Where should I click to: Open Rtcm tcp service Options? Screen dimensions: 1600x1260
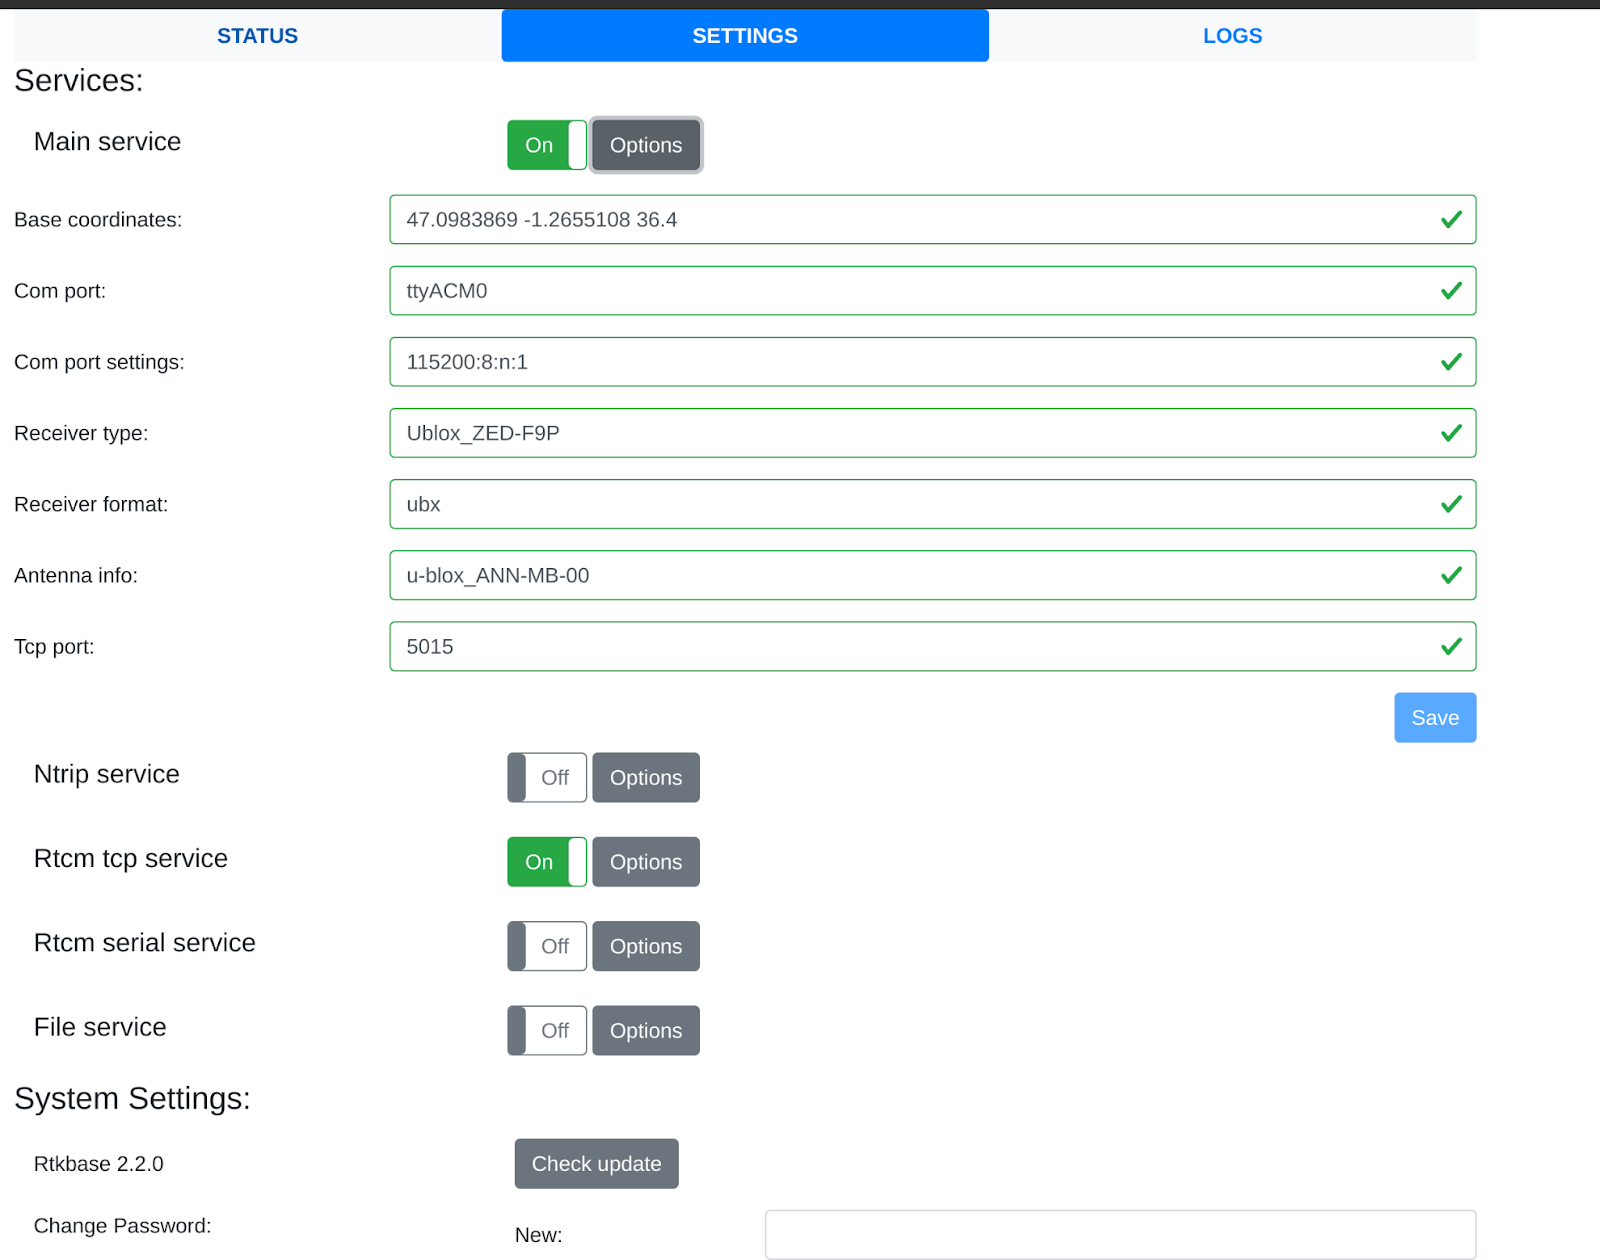[x=646, y=862]
